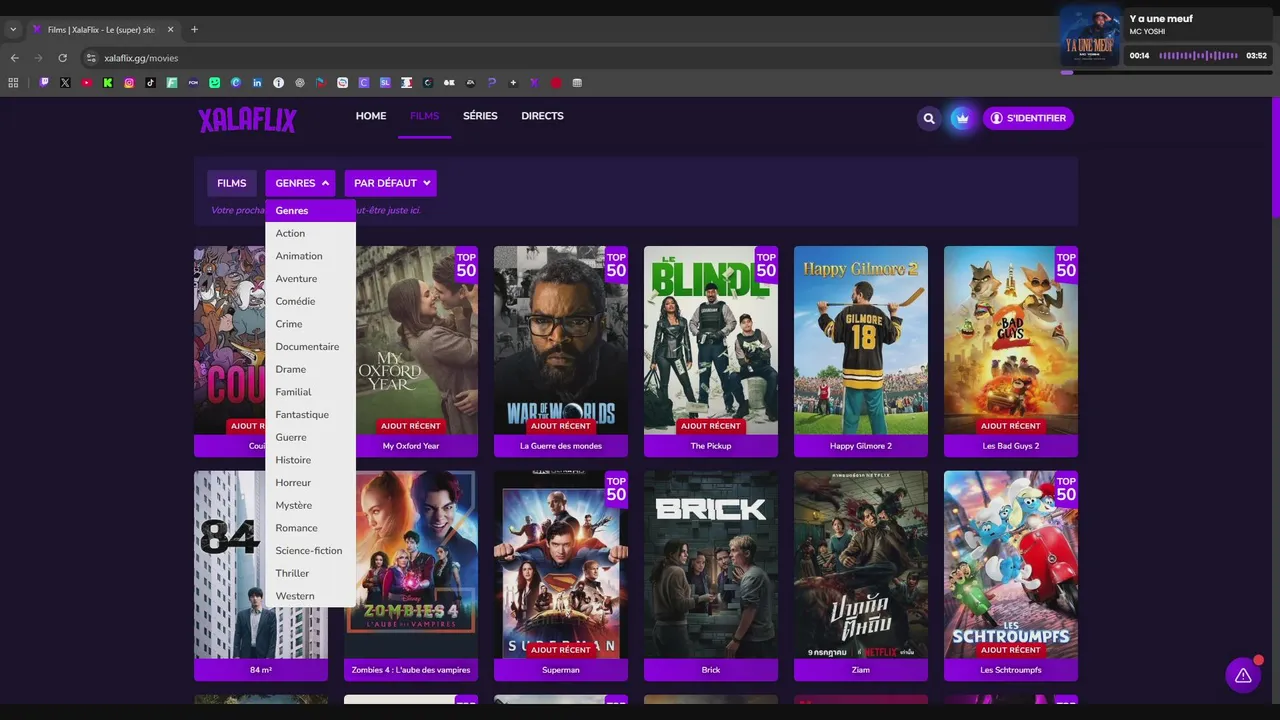1280x720 pixels.
Task: Open the X (Twitter) bookmark icon
Action: point(65,83)
